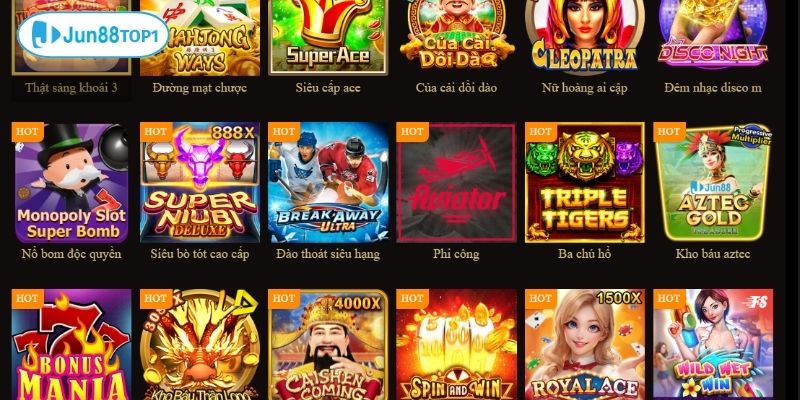This screenshot has width=800, height=400.
Task: Launch the Super Niubi Deluxe slot
Action: 199,182
